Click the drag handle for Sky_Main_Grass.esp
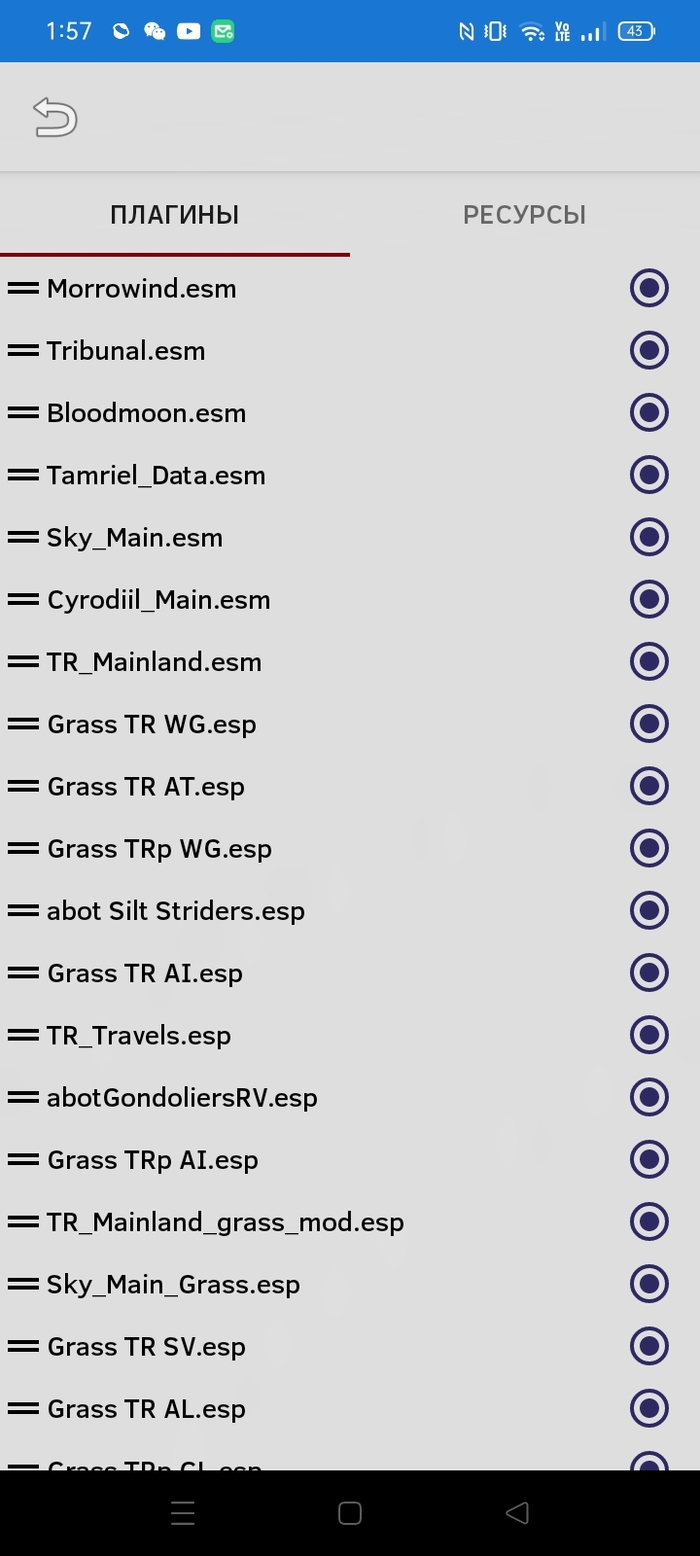This screenshot has width=700, height=1556. (x=23, y=1284)
